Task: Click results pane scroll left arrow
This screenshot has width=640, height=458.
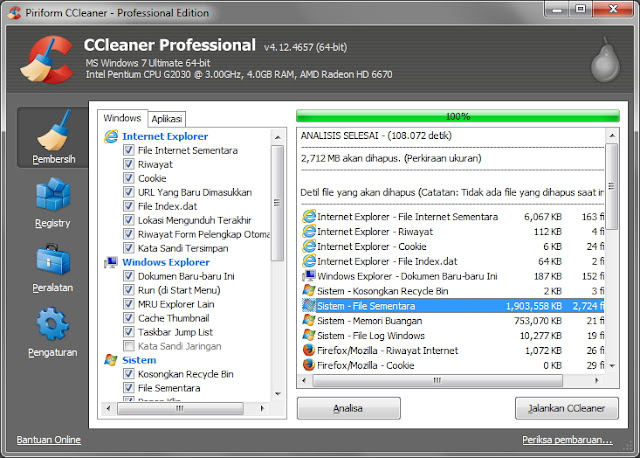Action: (304, 380)
